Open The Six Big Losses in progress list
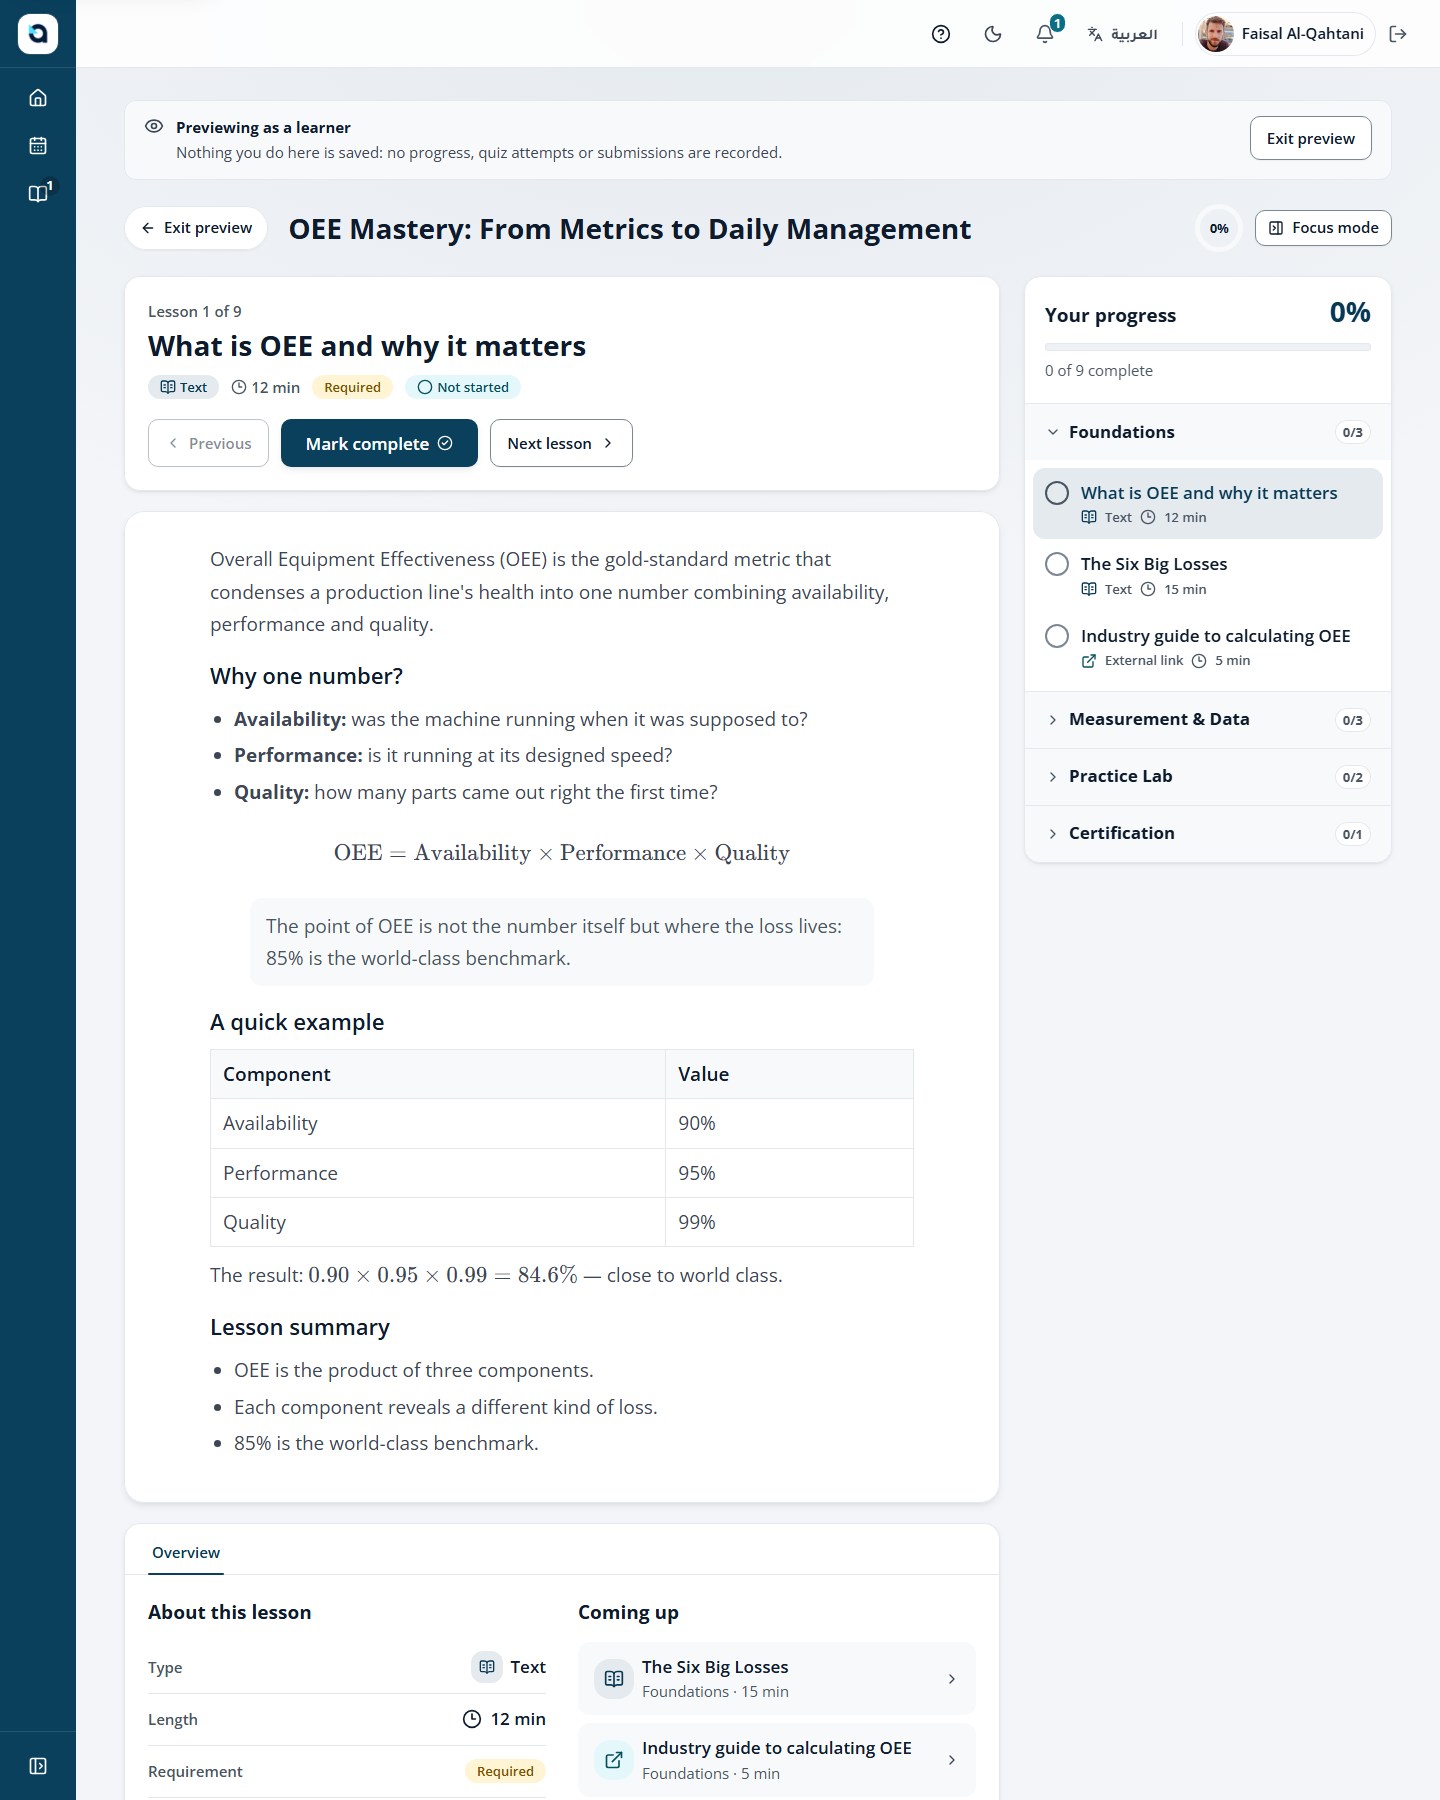Image resolution: width=1440 pixels, height=1800 pixels. click(1208, 576)
